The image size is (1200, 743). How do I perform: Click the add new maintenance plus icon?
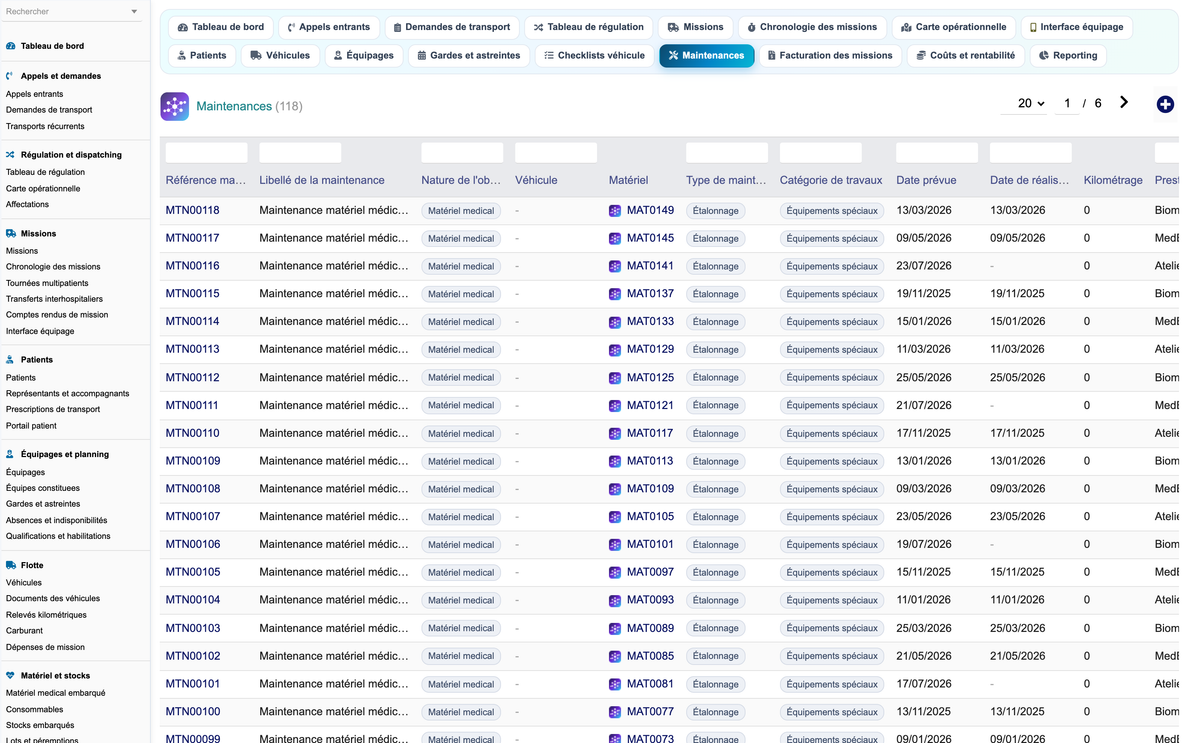(1165, 104)
